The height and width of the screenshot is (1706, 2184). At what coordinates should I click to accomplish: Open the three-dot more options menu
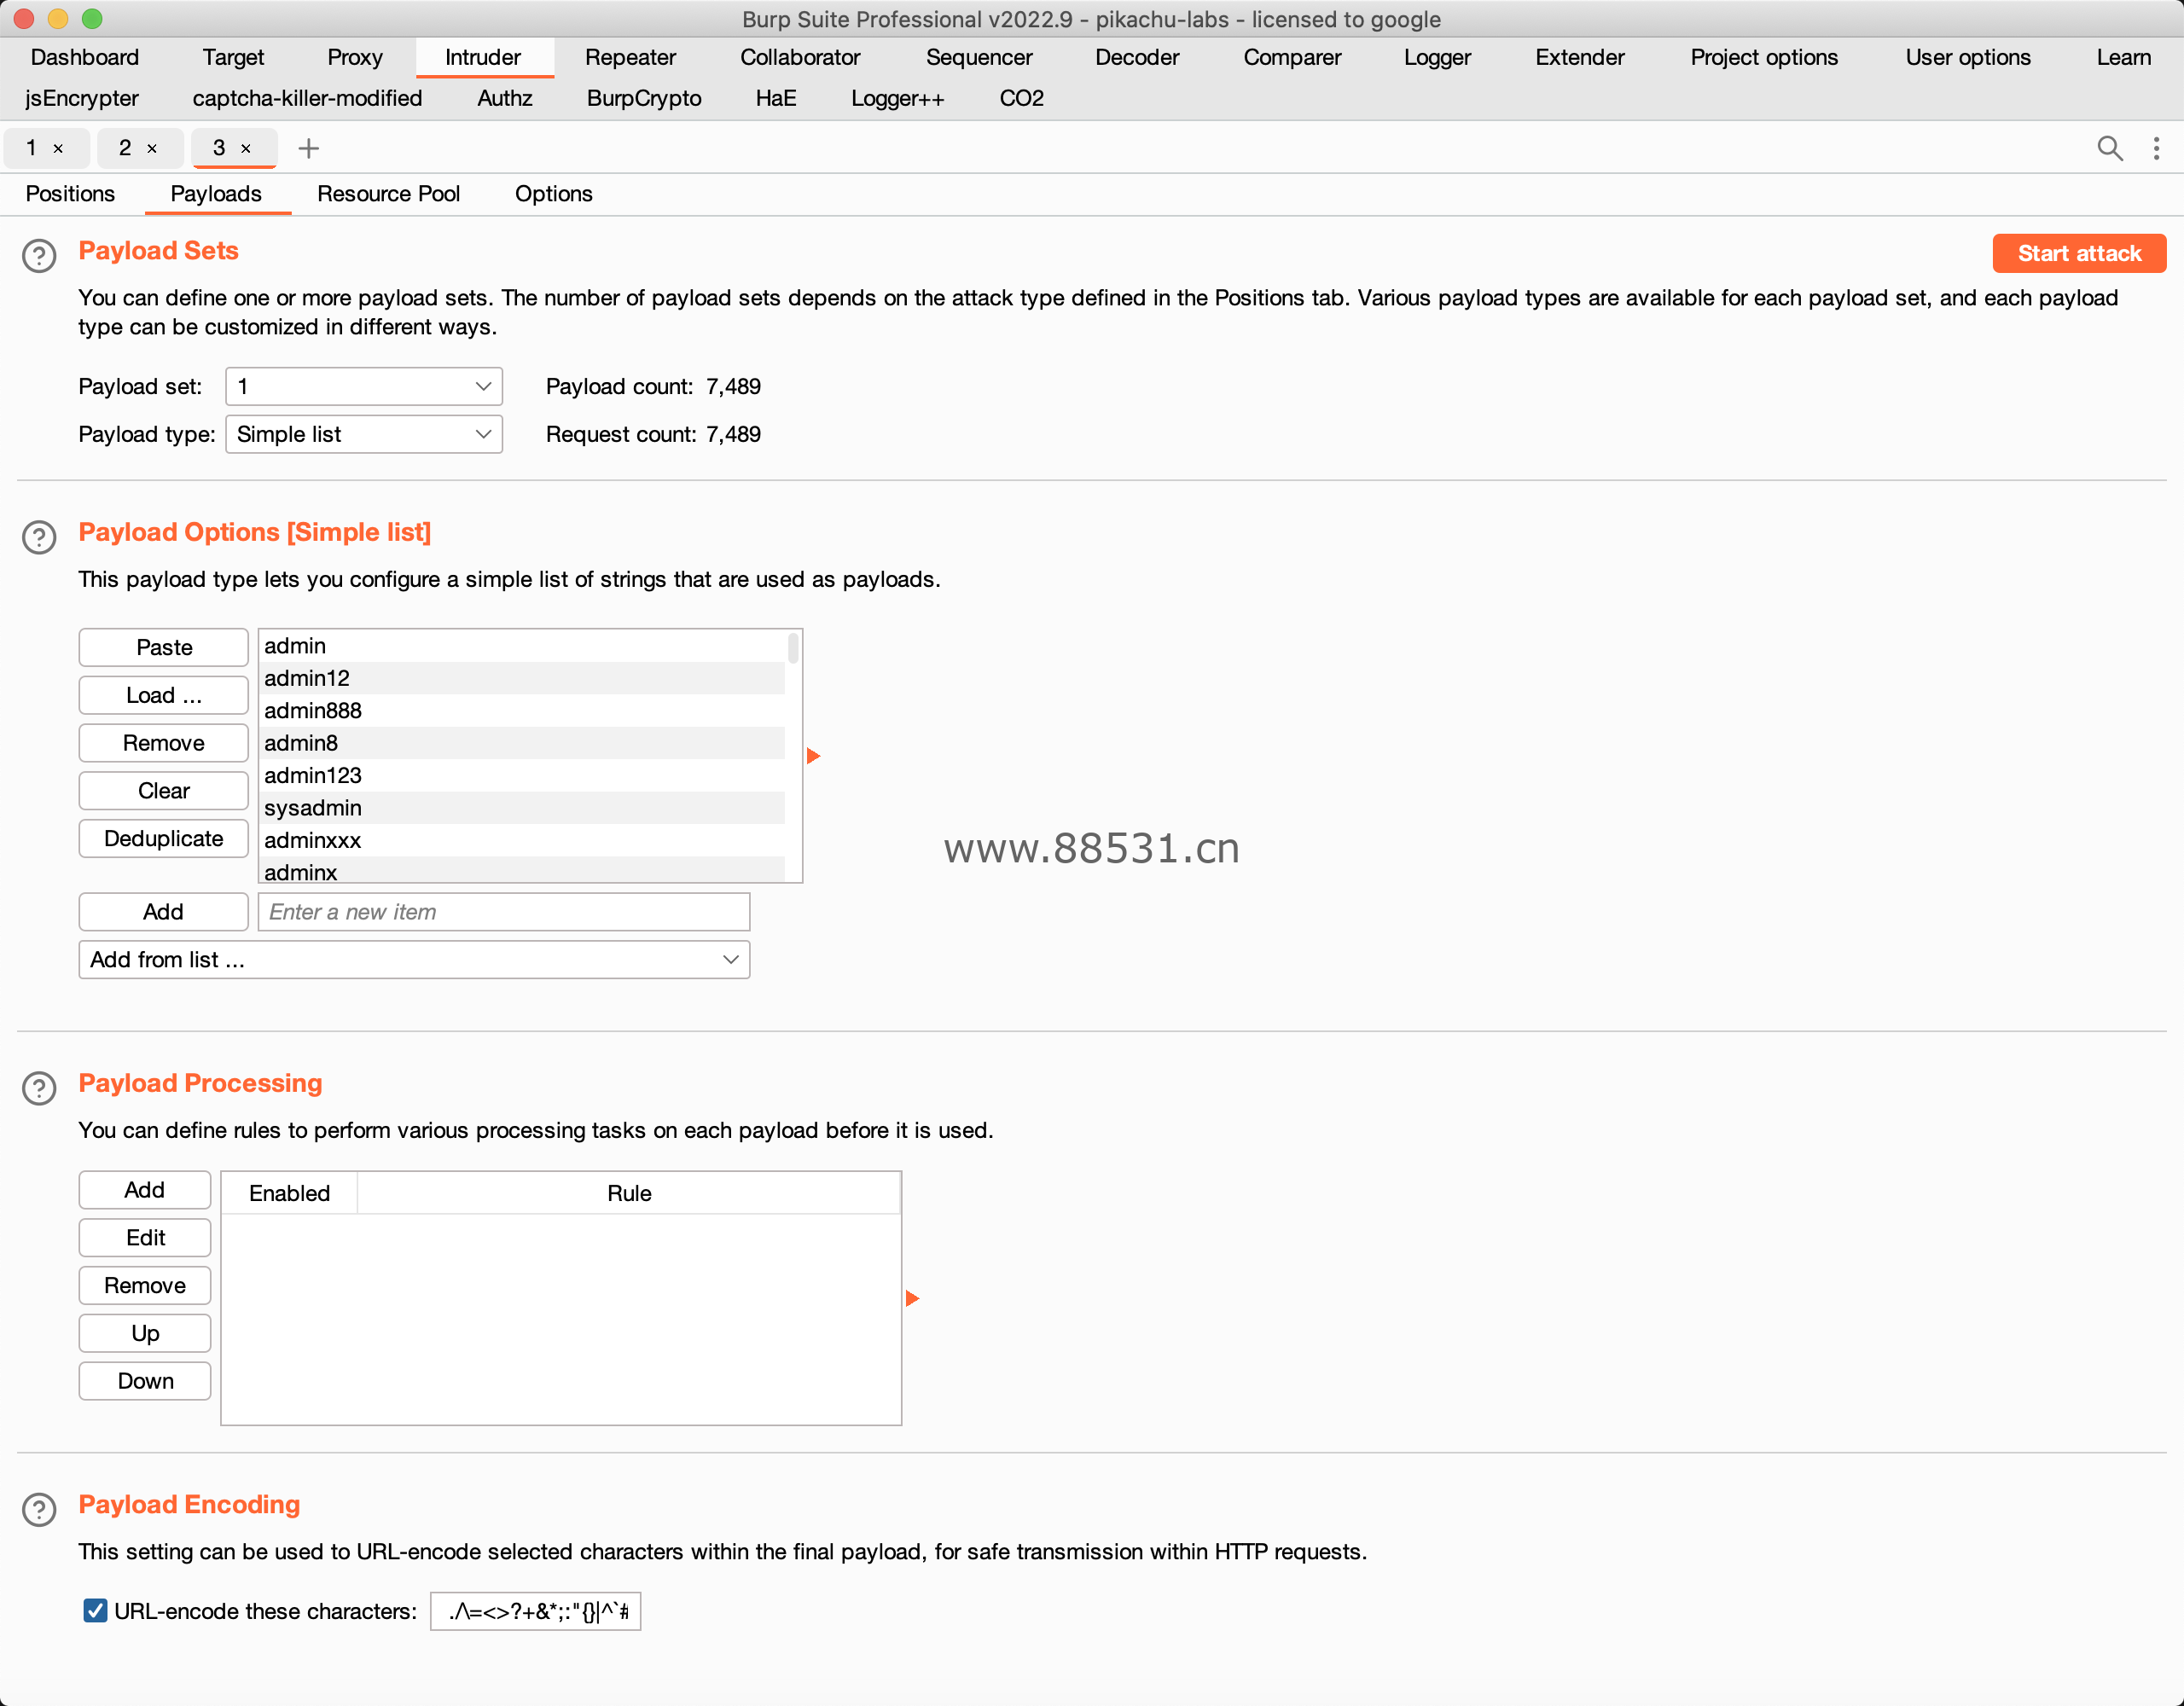(x=2156, y=148)
